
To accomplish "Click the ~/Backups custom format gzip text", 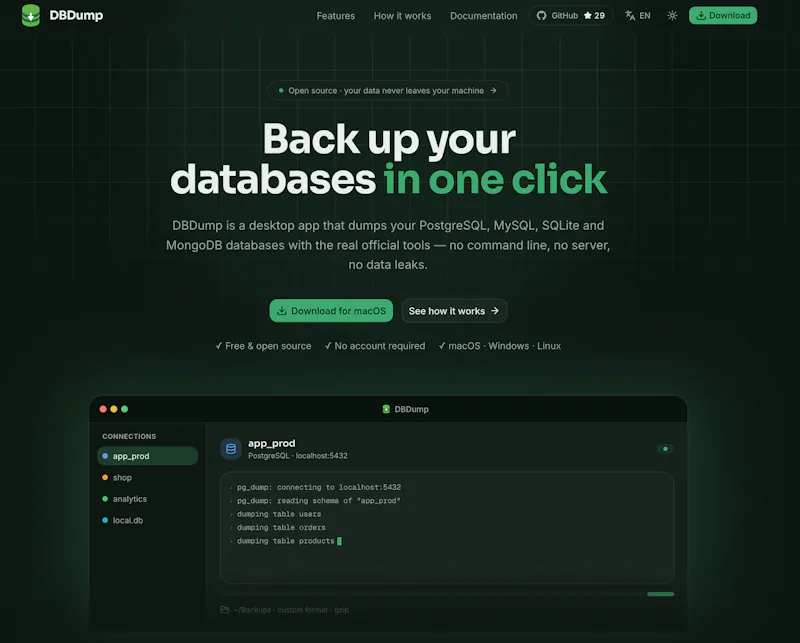I will 291,610.
